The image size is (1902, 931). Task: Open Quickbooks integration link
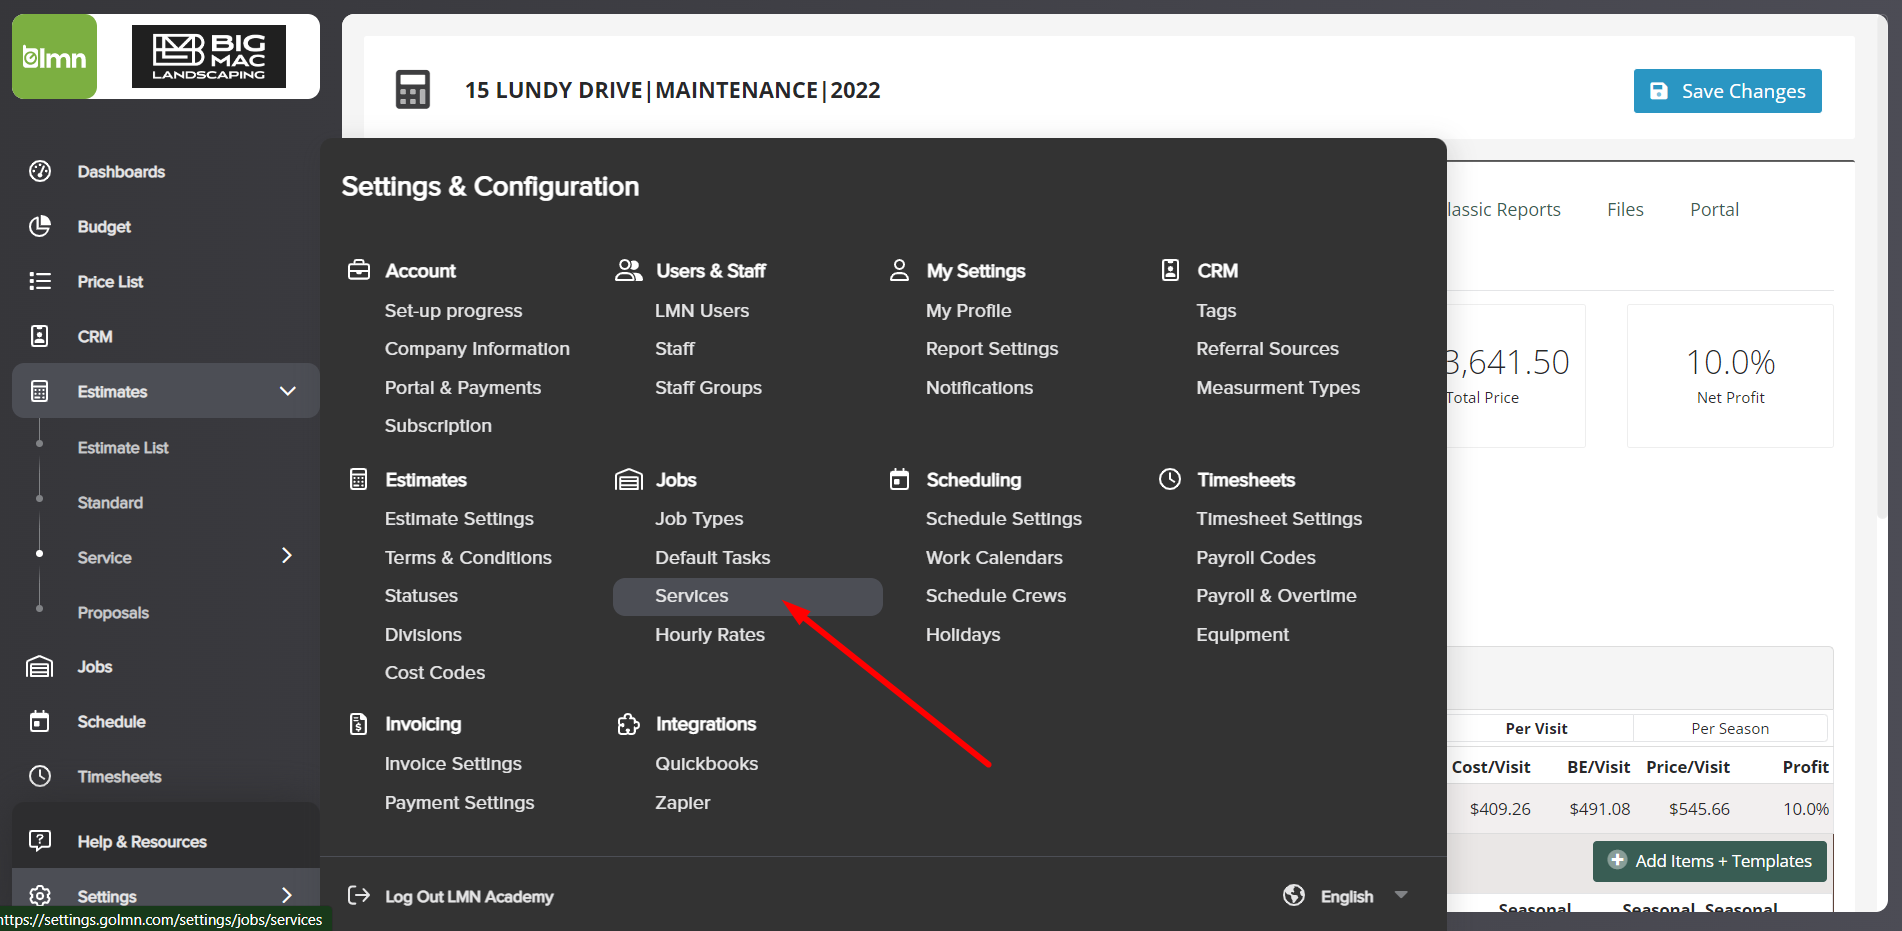[706, 763]
